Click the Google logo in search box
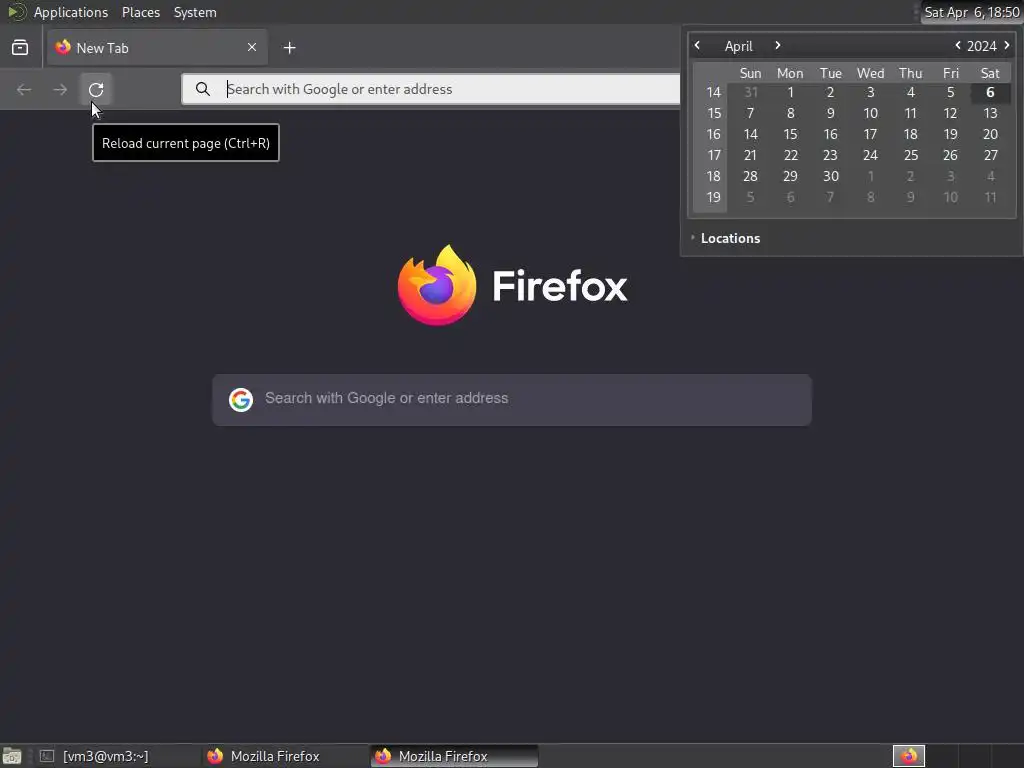 pos(241,399)
